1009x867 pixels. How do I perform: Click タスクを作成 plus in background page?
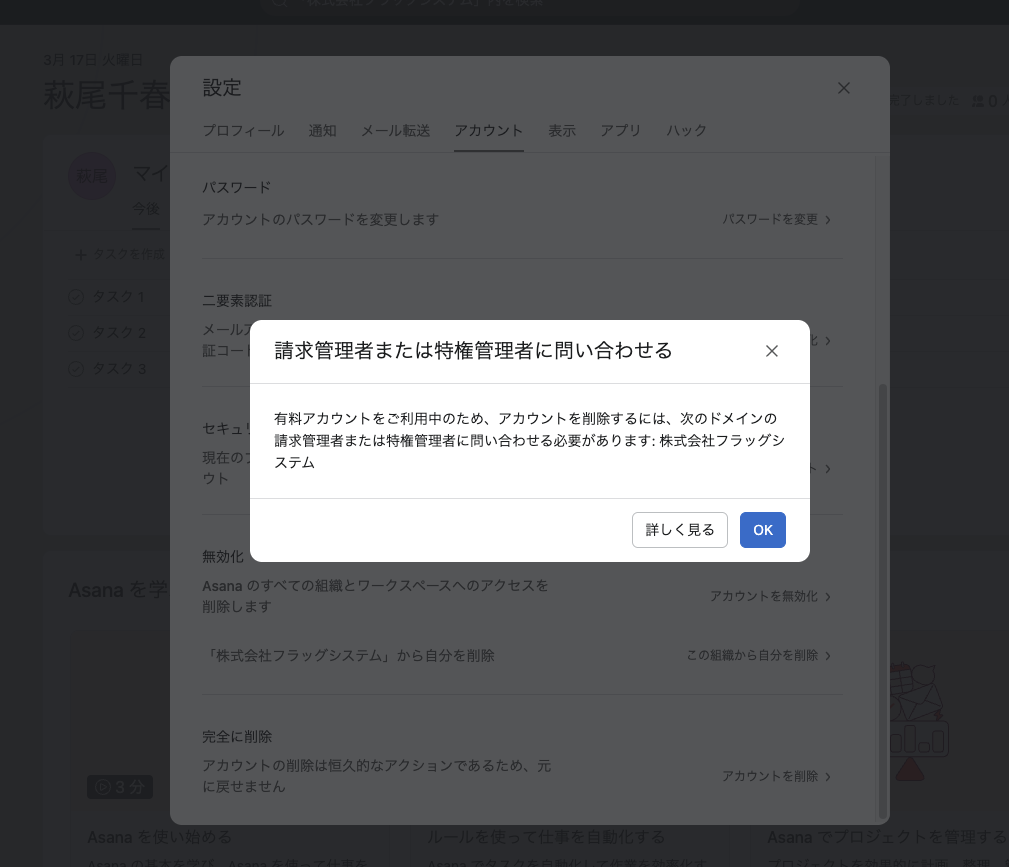pyautogui.click(x=80, y=256)
